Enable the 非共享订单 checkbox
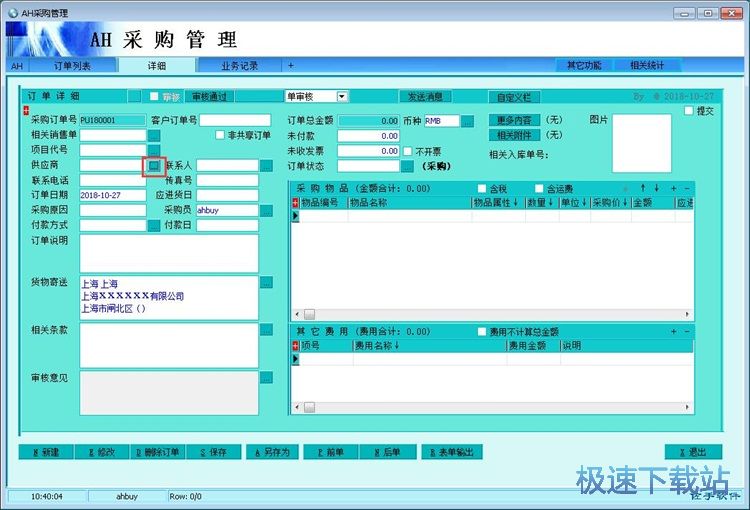 pos(220,135)
